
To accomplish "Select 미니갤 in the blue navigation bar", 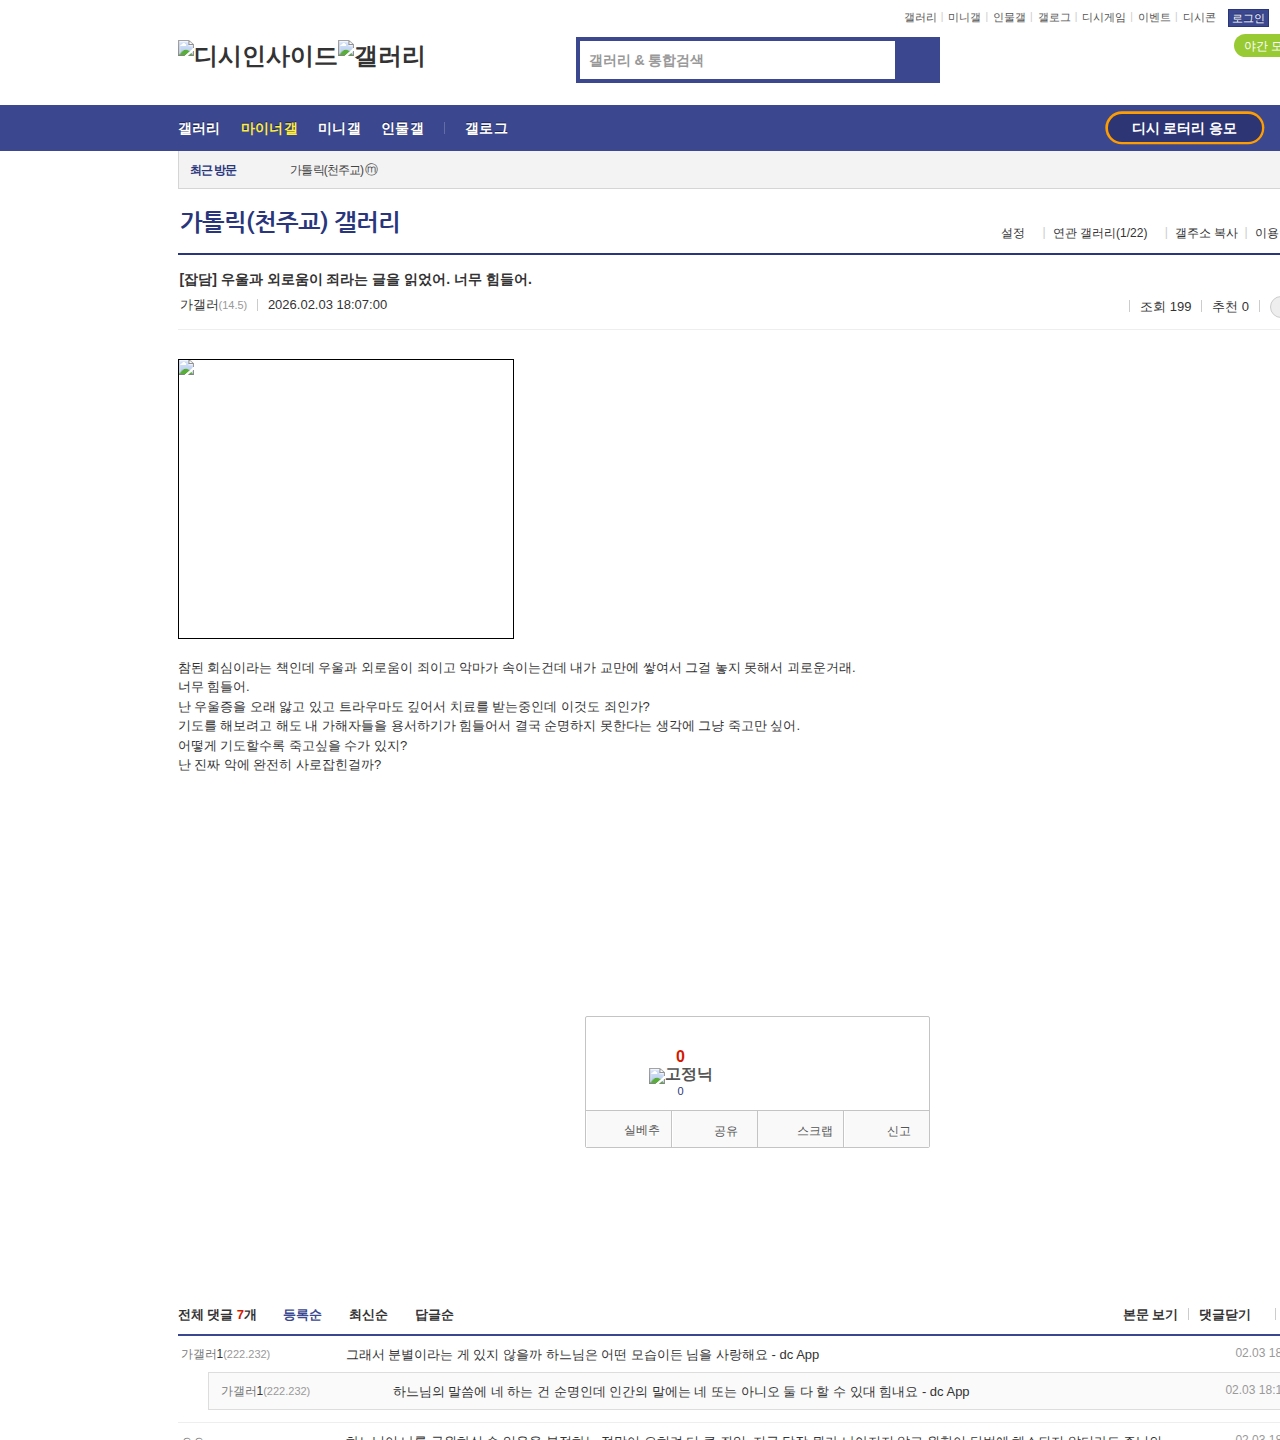I will coord(339,128).
